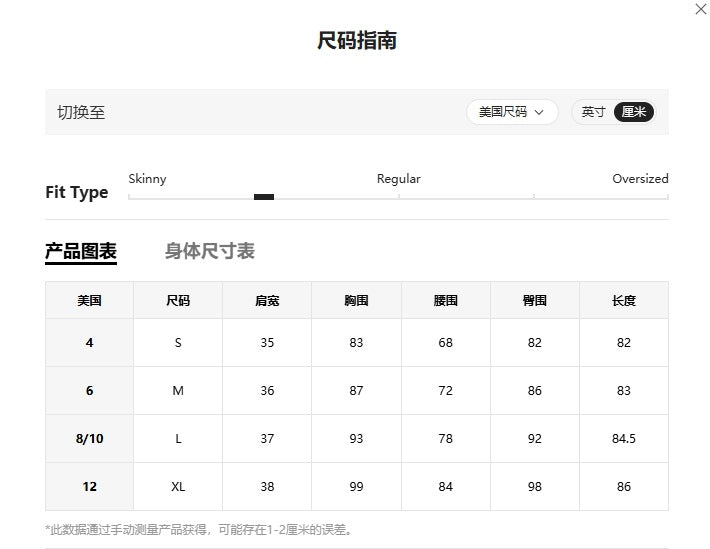Select the US size 12 row header
This screenshot has height=549, width=710.
89,487
